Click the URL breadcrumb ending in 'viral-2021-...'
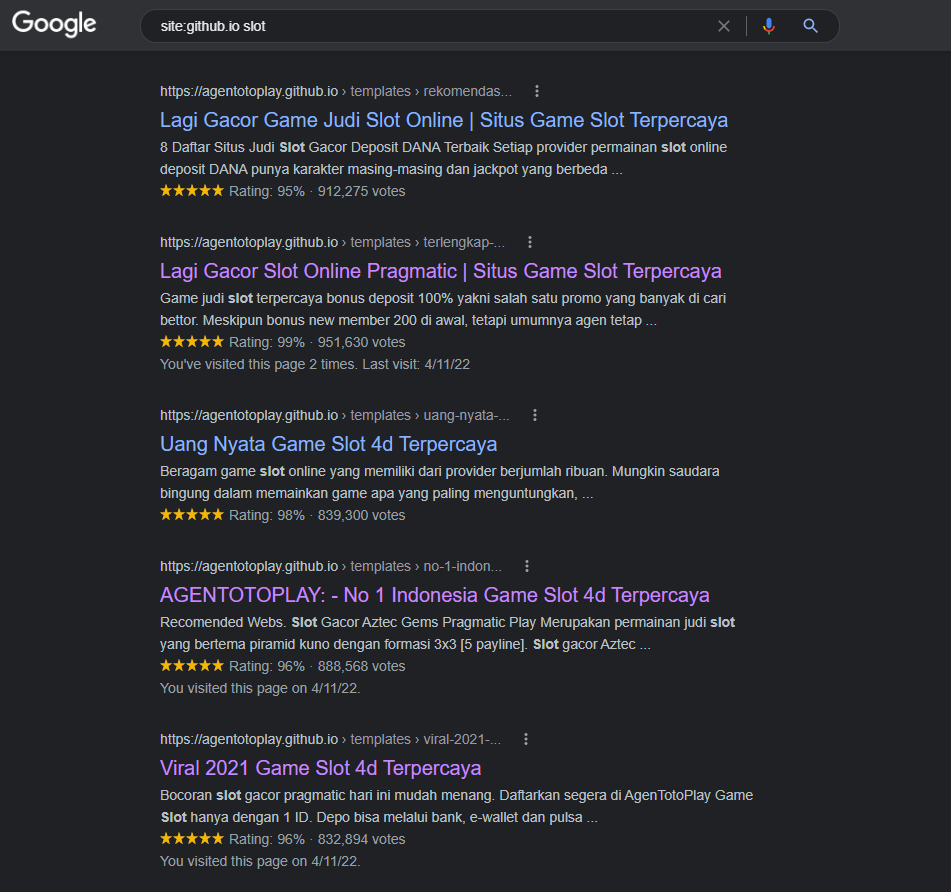This screenshot has height=892, width=951. (x=331, y=739)
